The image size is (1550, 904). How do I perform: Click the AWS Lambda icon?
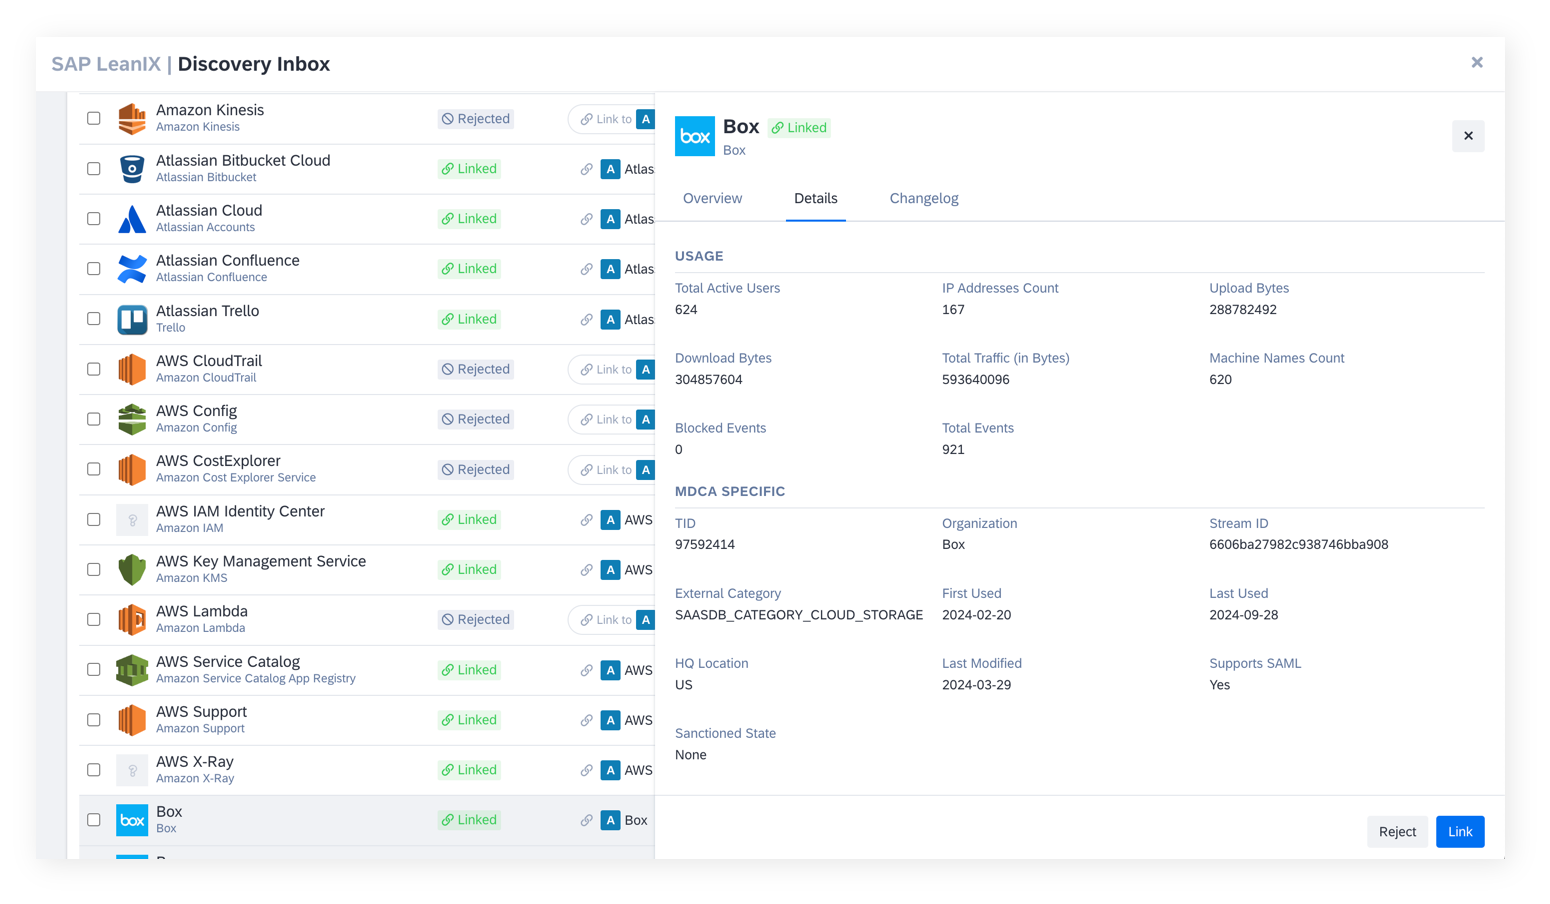coord(132,620)
